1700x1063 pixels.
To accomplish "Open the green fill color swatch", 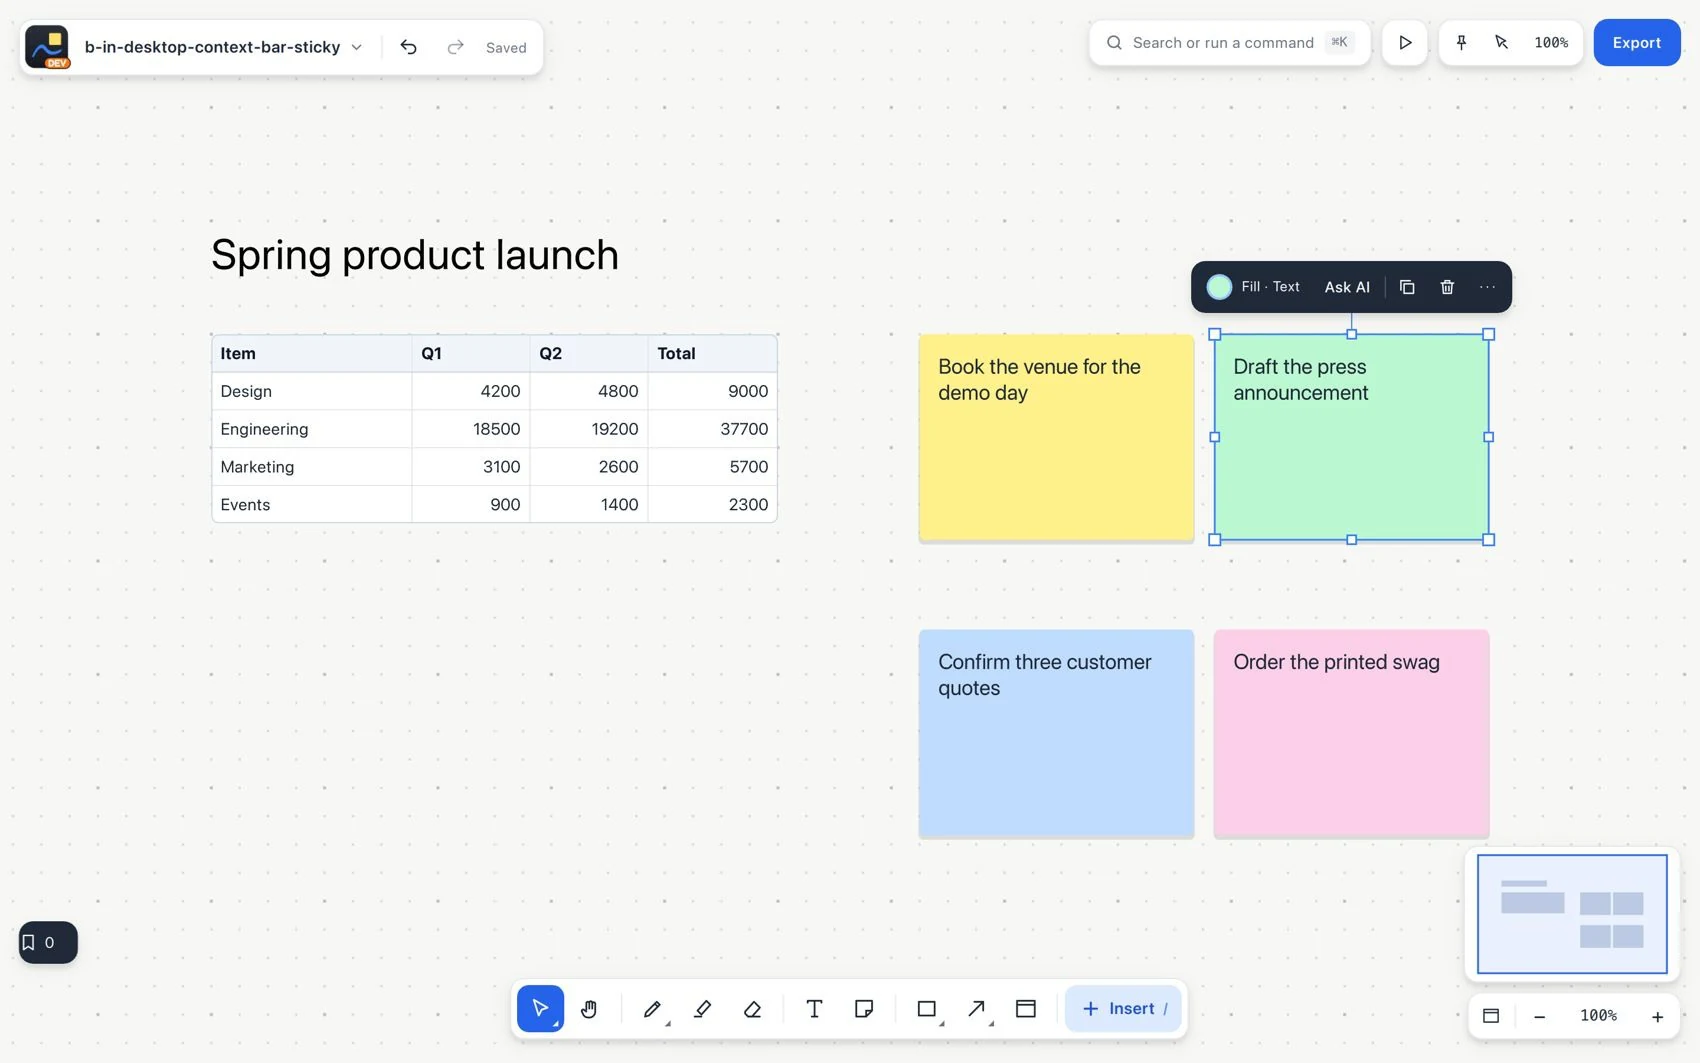I will pos(1219,287).
